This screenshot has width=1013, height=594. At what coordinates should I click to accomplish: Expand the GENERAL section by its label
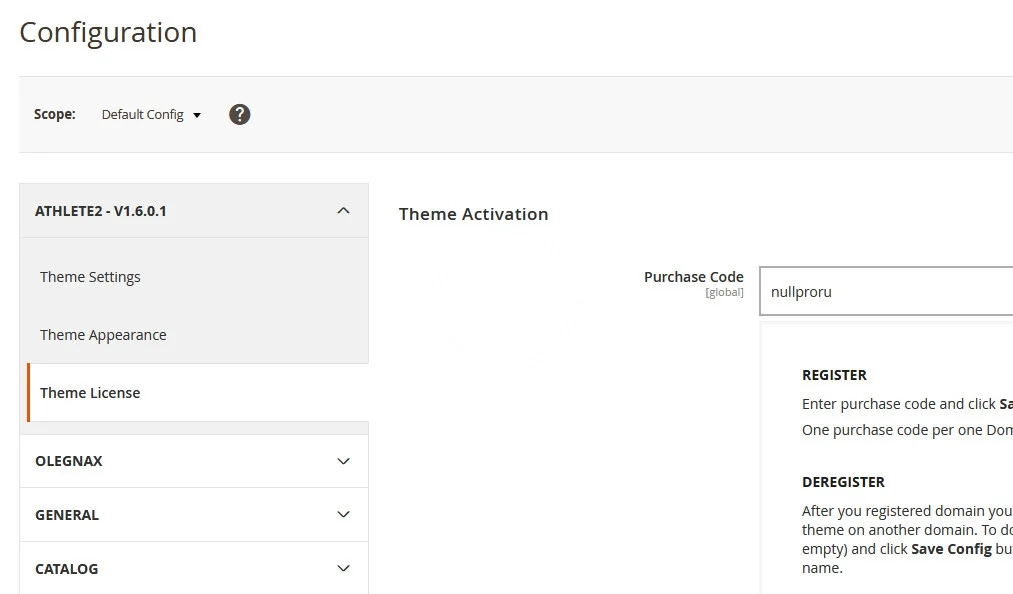[x=67, y=515]
